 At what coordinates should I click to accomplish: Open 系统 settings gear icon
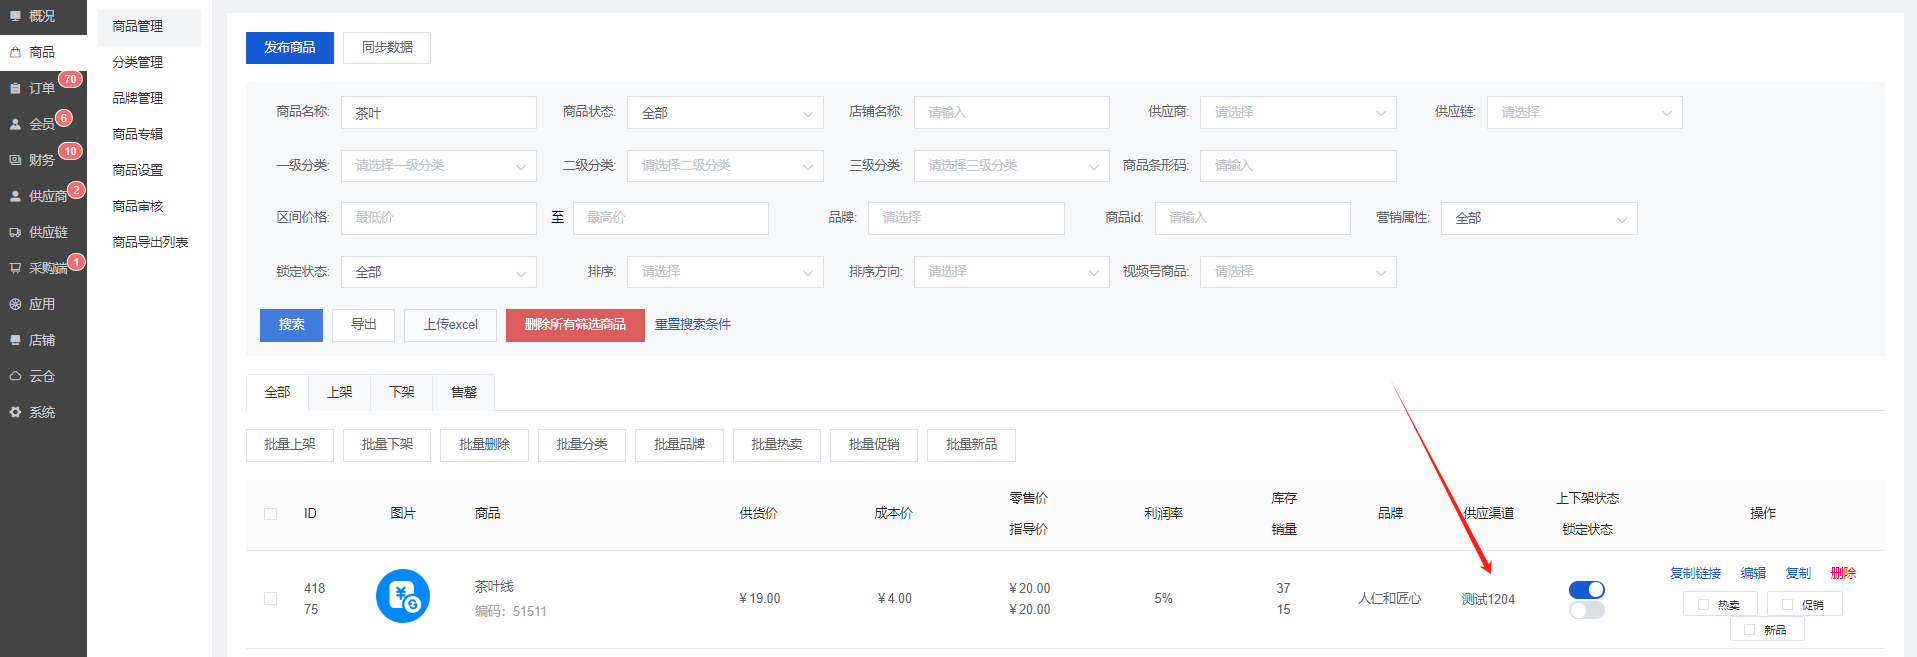[x=15, y=412]
